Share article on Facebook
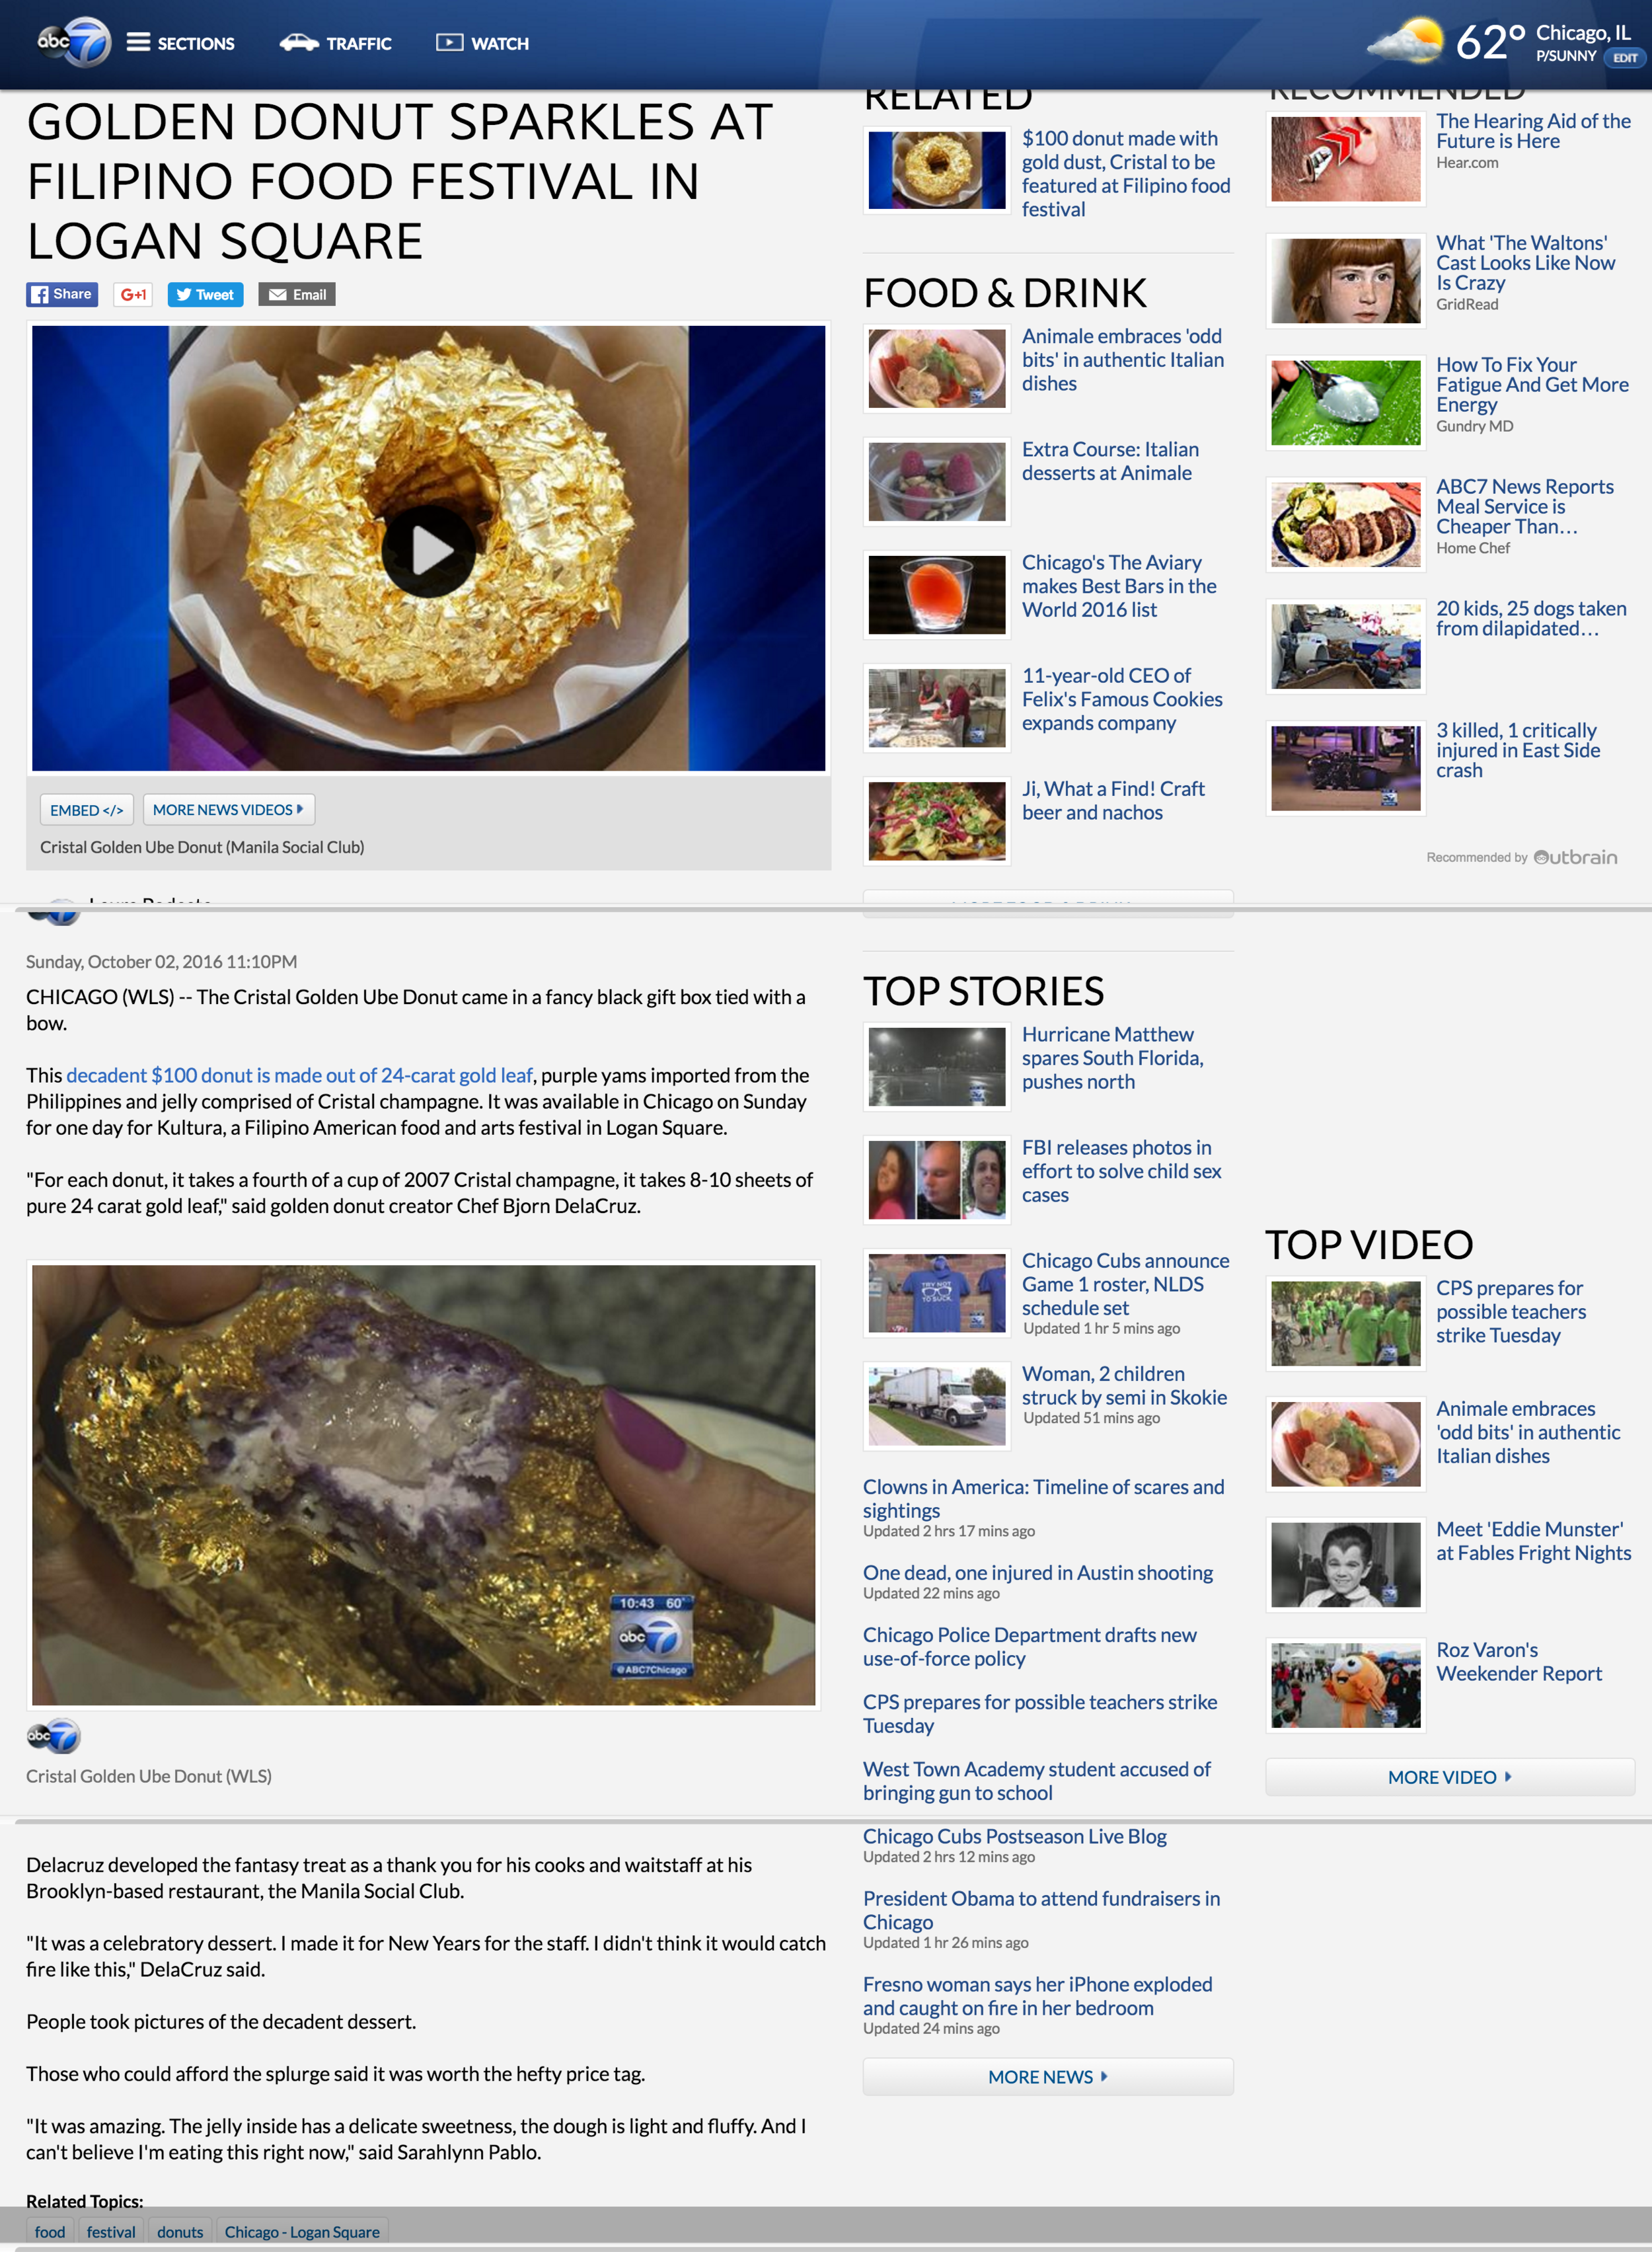Screen dimensions: 1652x2252 point(62,294)
